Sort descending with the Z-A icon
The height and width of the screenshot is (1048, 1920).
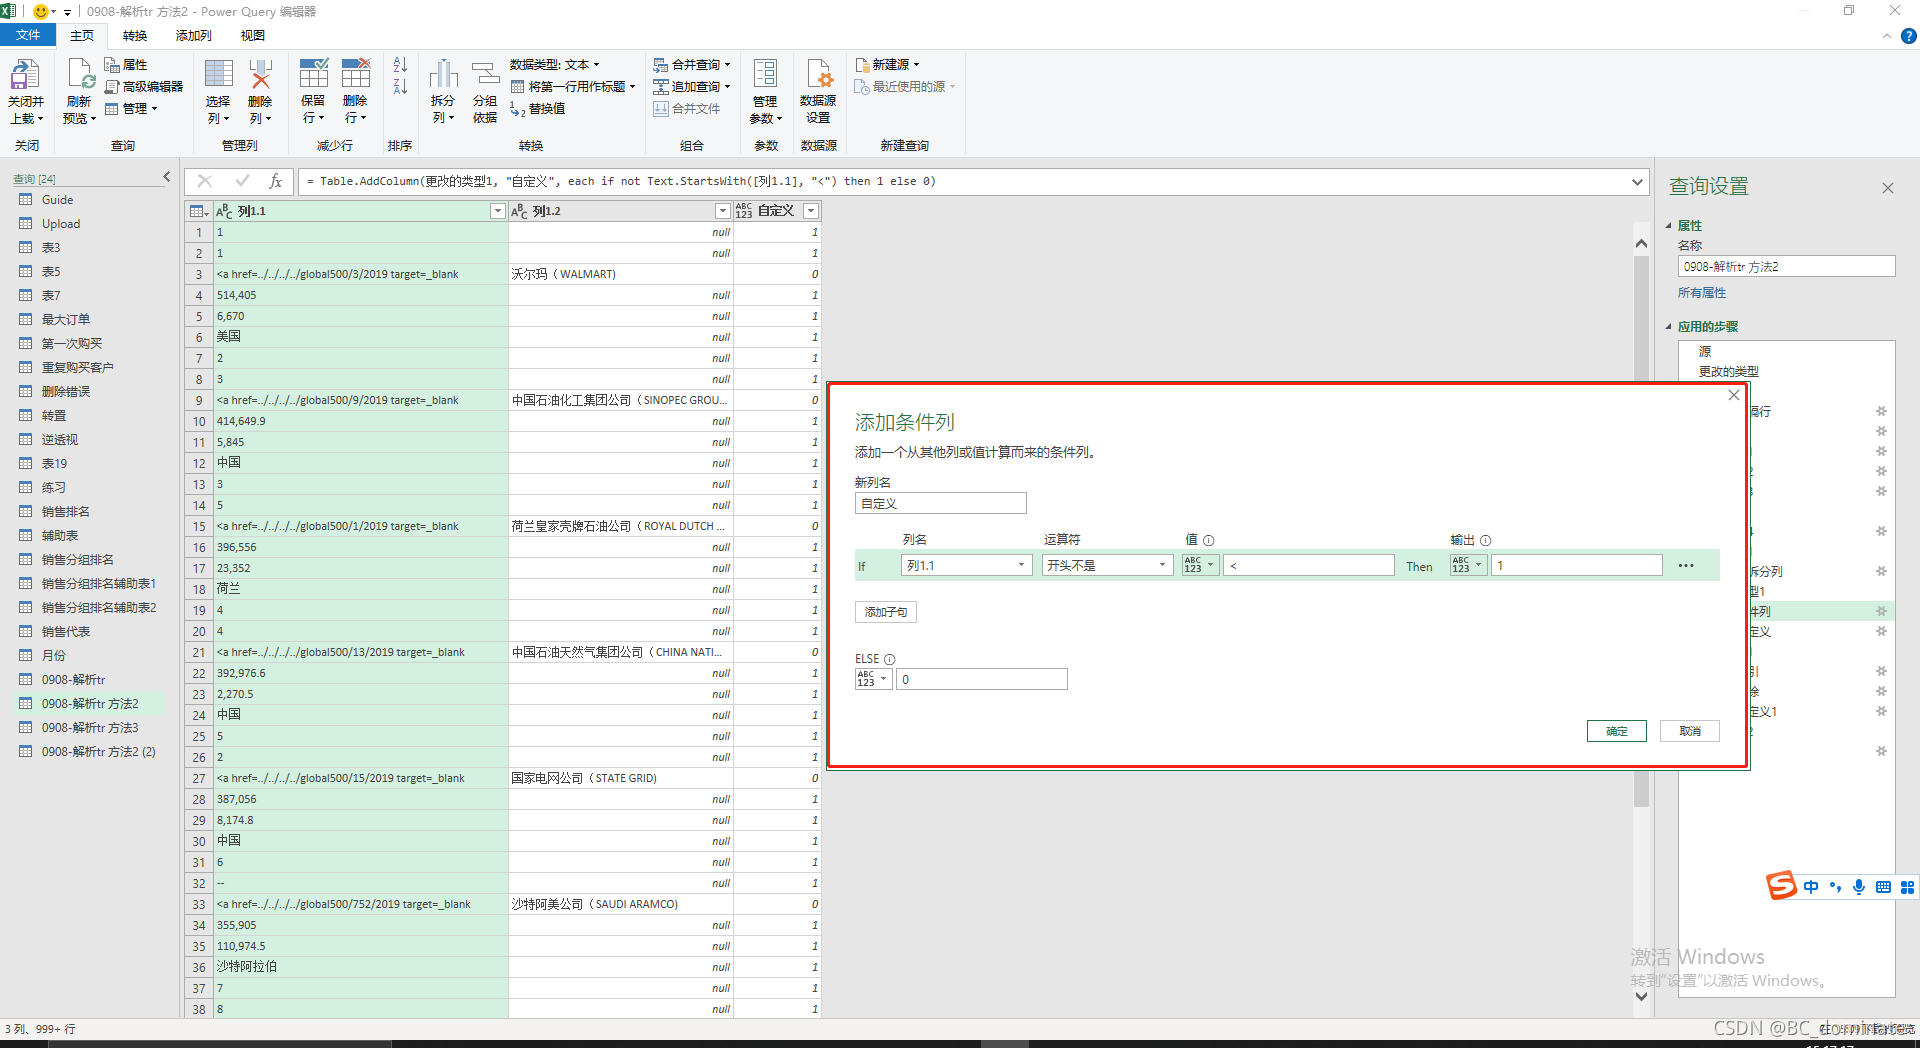400,87
